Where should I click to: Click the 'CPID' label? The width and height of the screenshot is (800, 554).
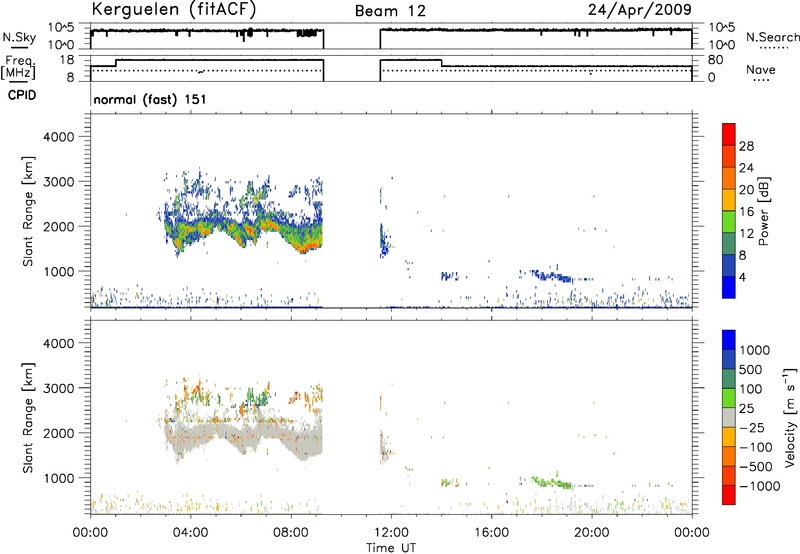(x=22, y=95)
